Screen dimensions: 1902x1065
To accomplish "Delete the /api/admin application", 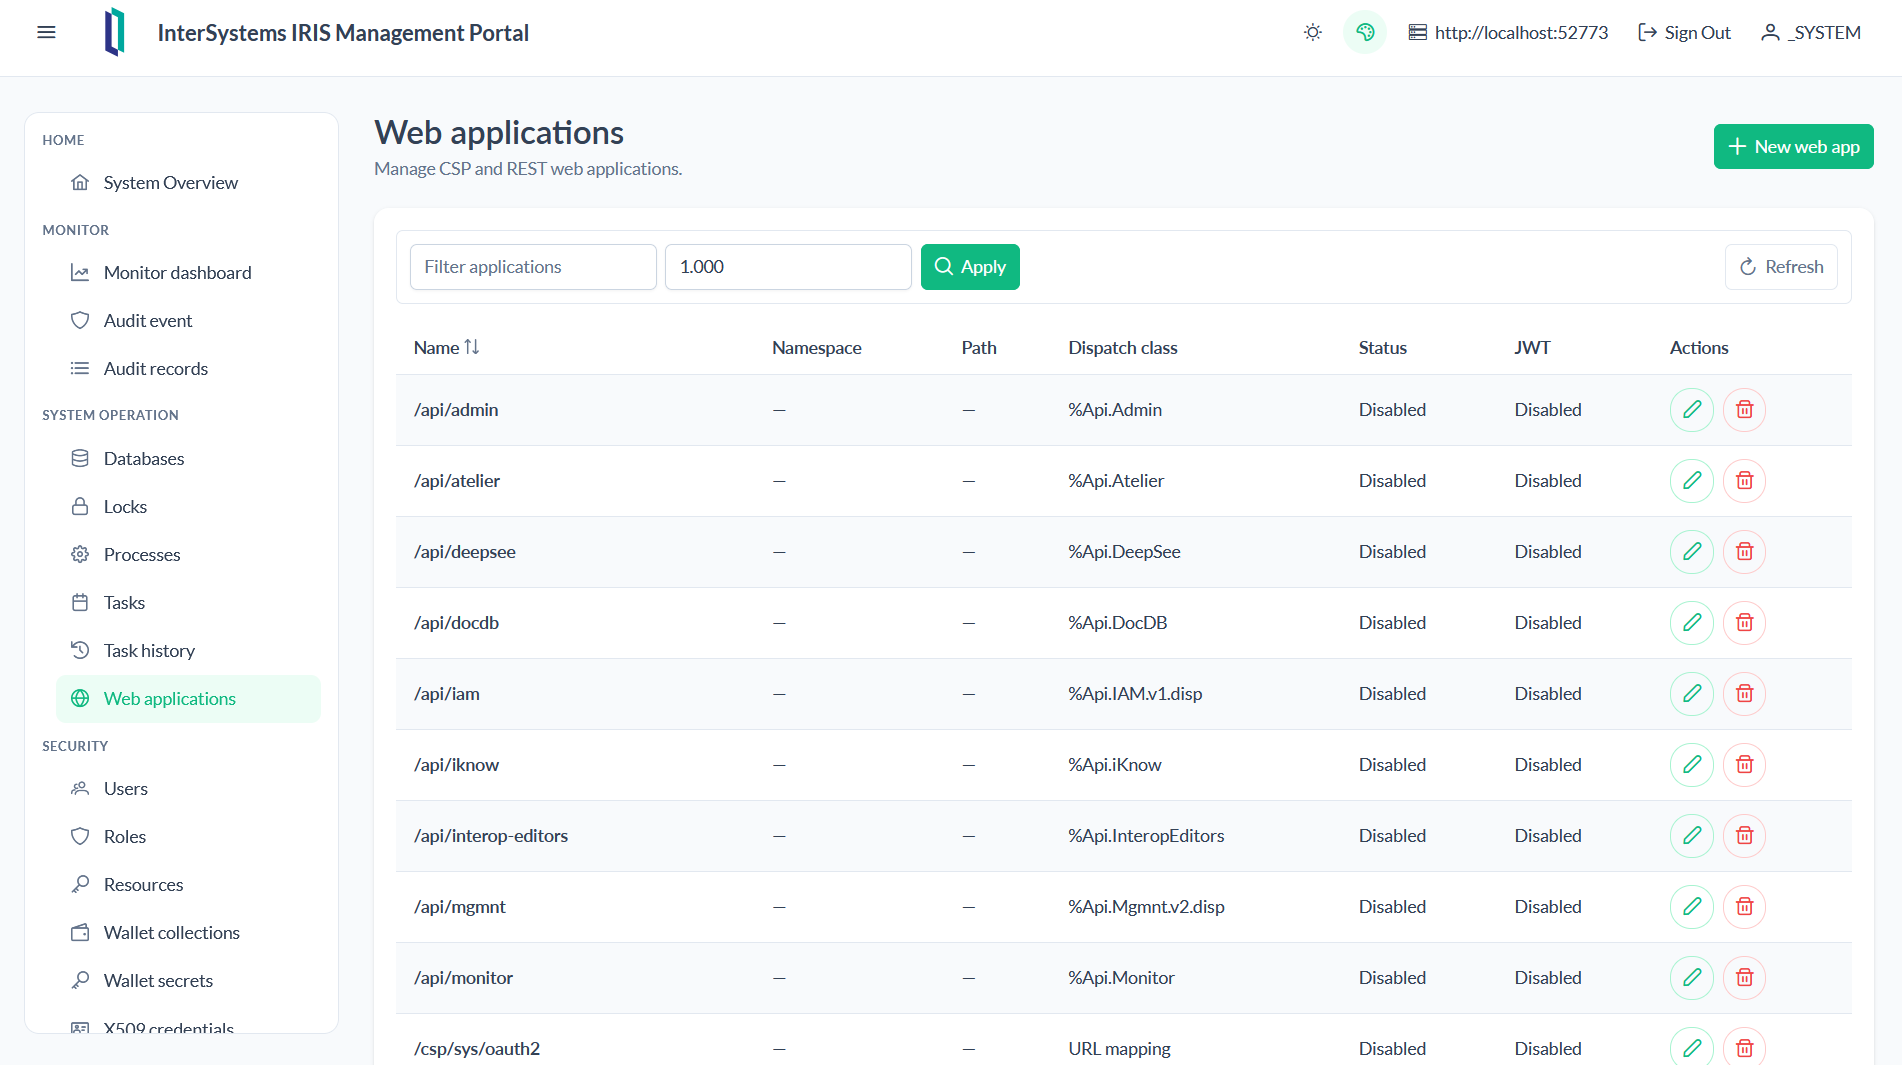I will pyautogui.click(x=1745, y=410).
